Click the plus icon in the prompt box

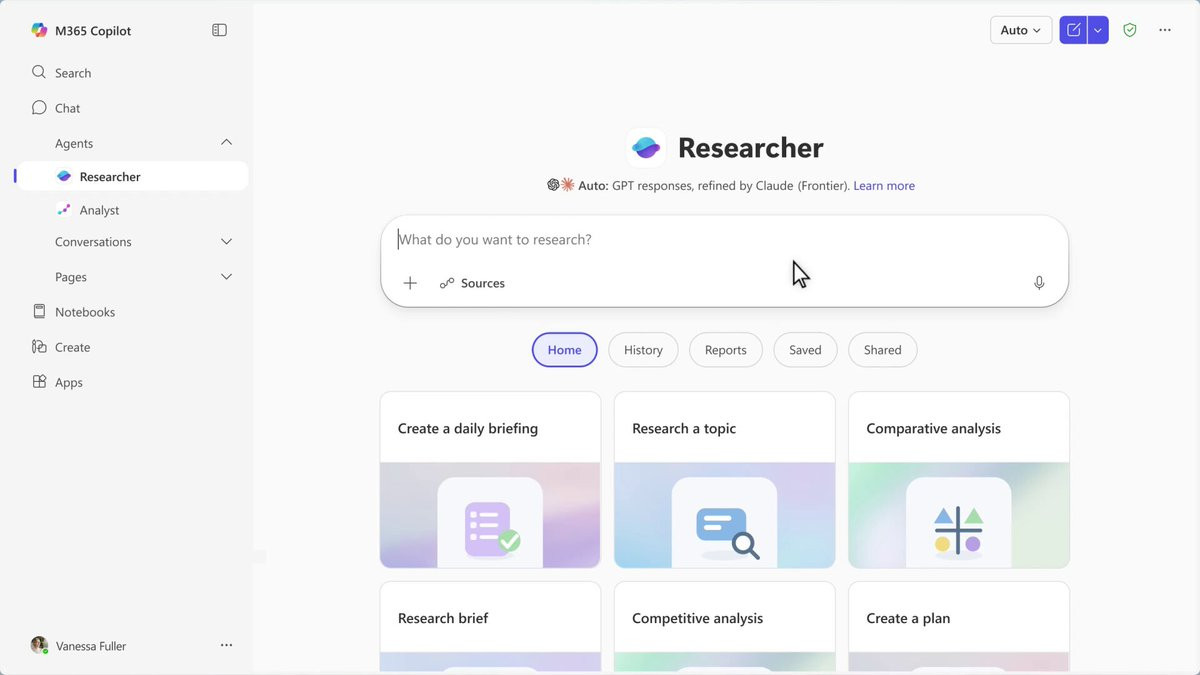(410, 283)
